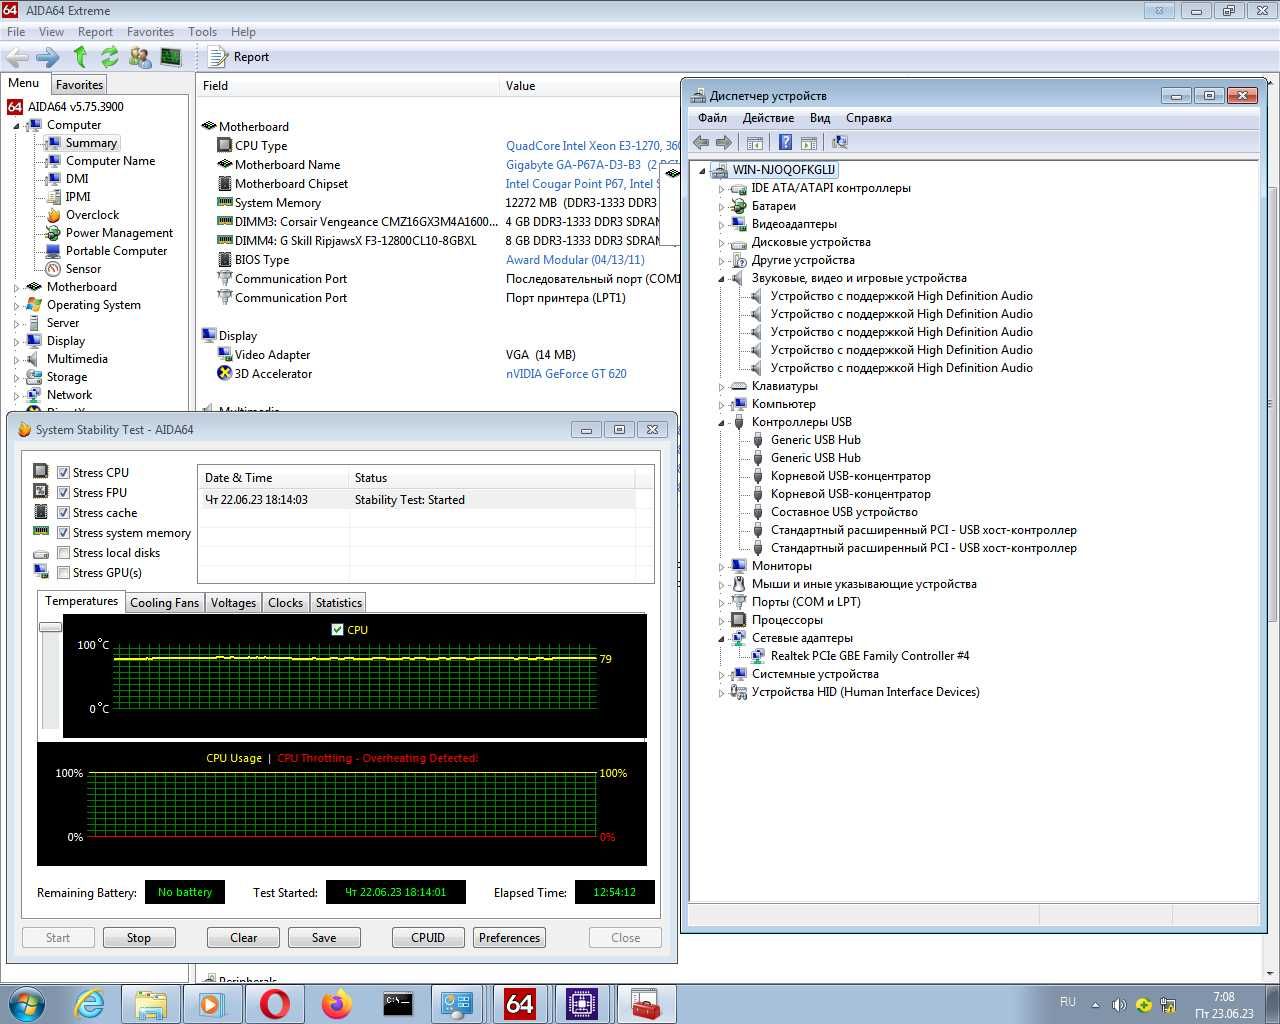Image resolution: width=1280 pixels, height=1024 pixels.
Task: Expand IDE ATA/ATAPI контроллеры in Device Manager
Action: [x=721, y=188]
